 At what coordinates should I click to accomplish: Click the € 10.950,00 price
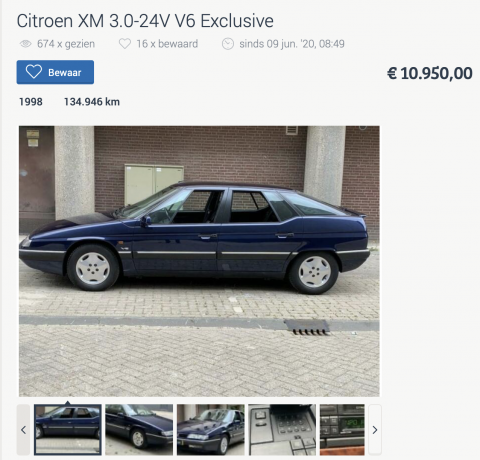click(430, 73)
